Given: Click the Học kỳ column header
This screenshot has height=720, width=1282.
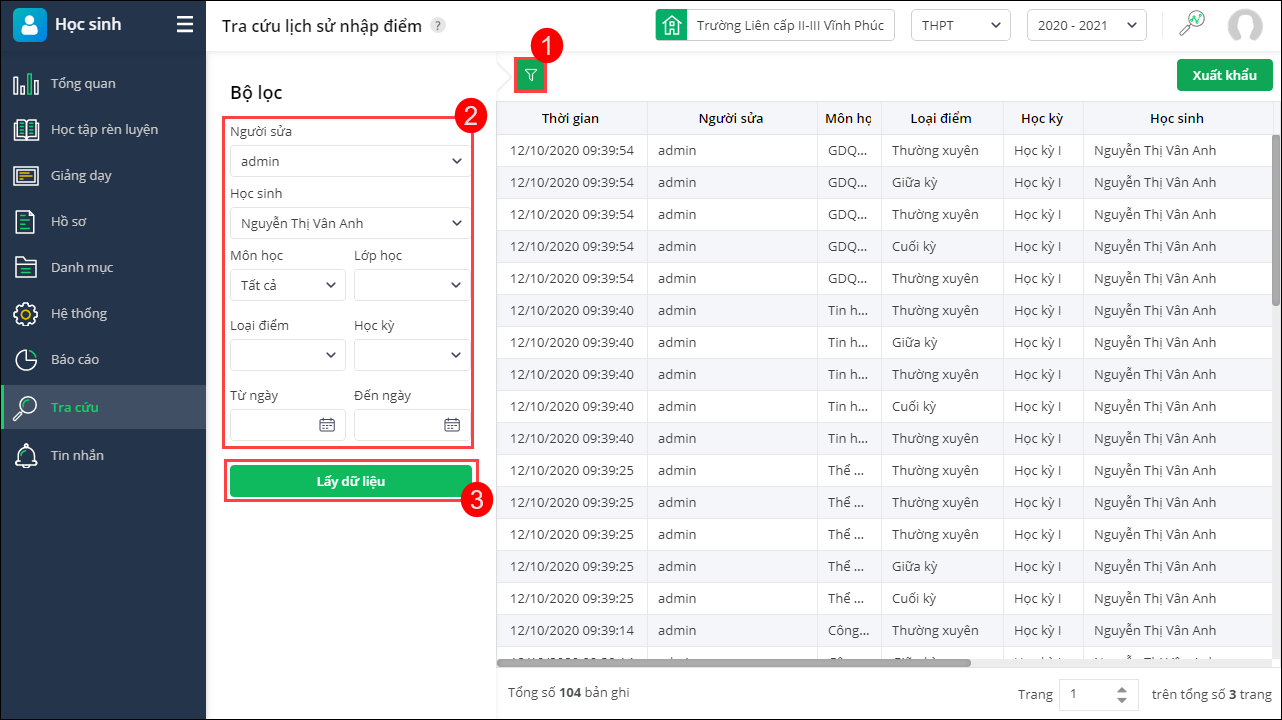Looking at the screenshot, I should pyautogui.click(x=1042, y=118).
